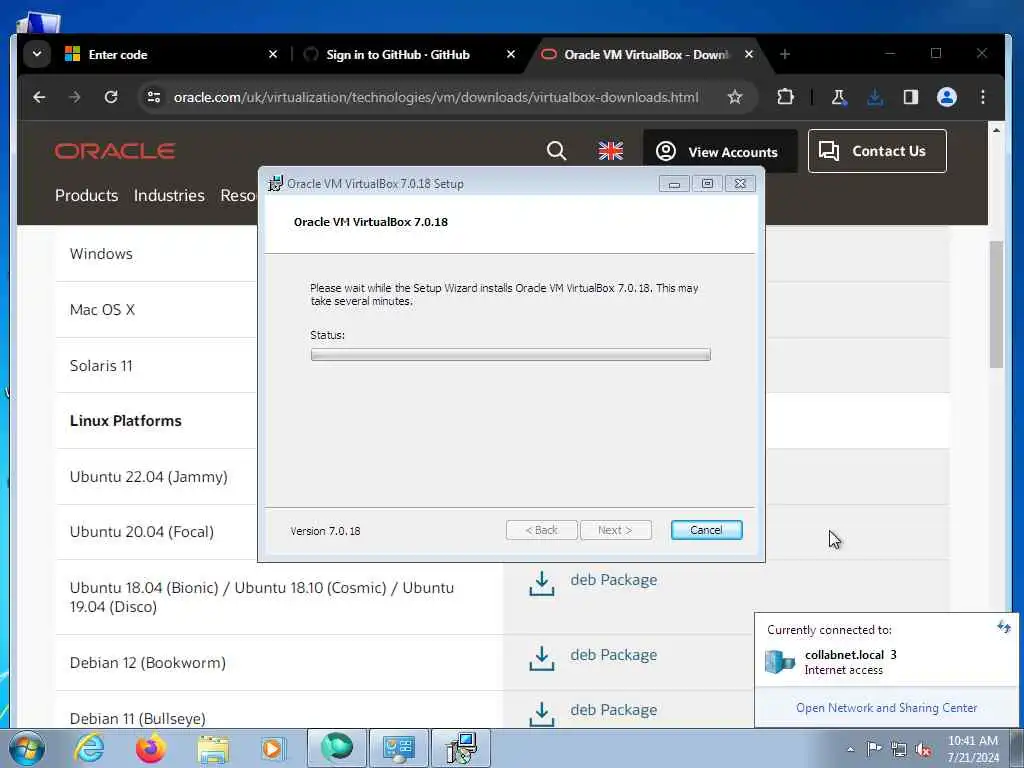Screen dimensions: 1024x768
Task: Open the taskbar clock 10:41 AM
Action: click(x=972, y=749)
